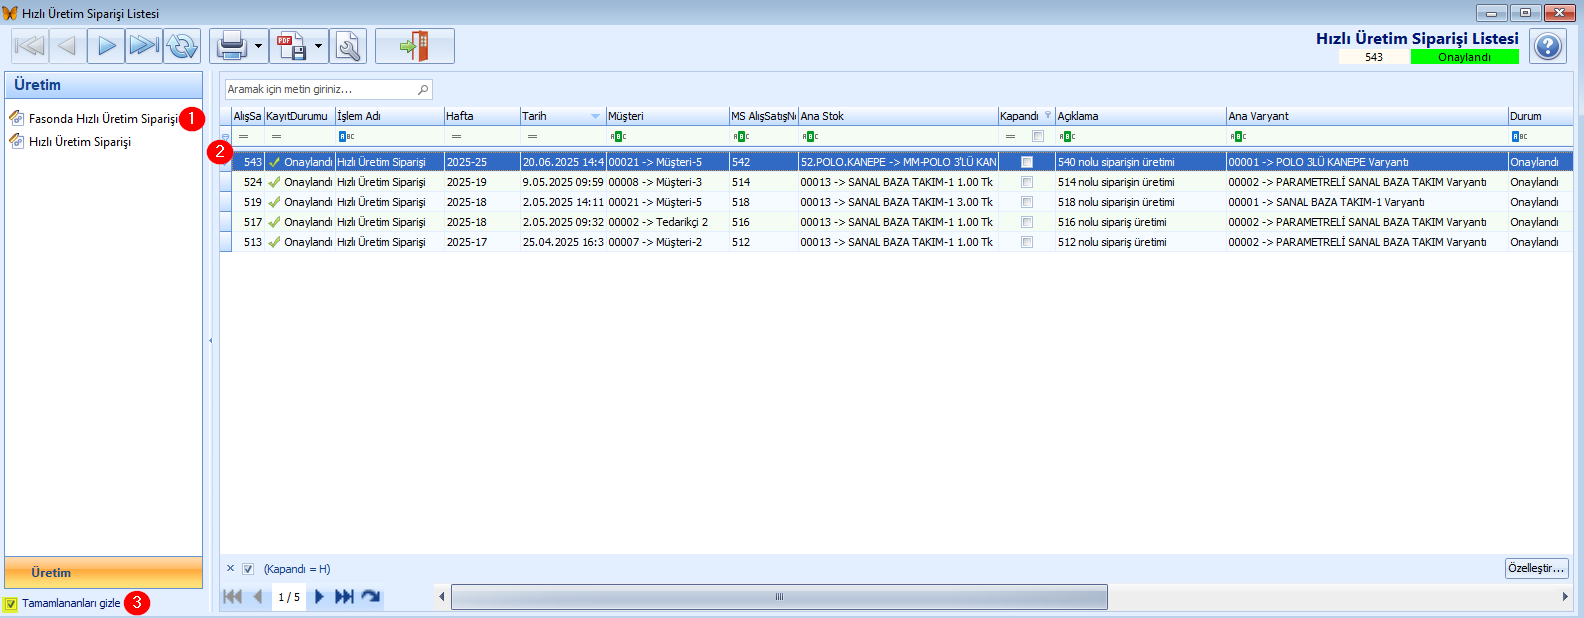Image resolution: width=1584 pixels, height=618 pixels.
Task: Click the printer icon
Action: tap(231, 46)
